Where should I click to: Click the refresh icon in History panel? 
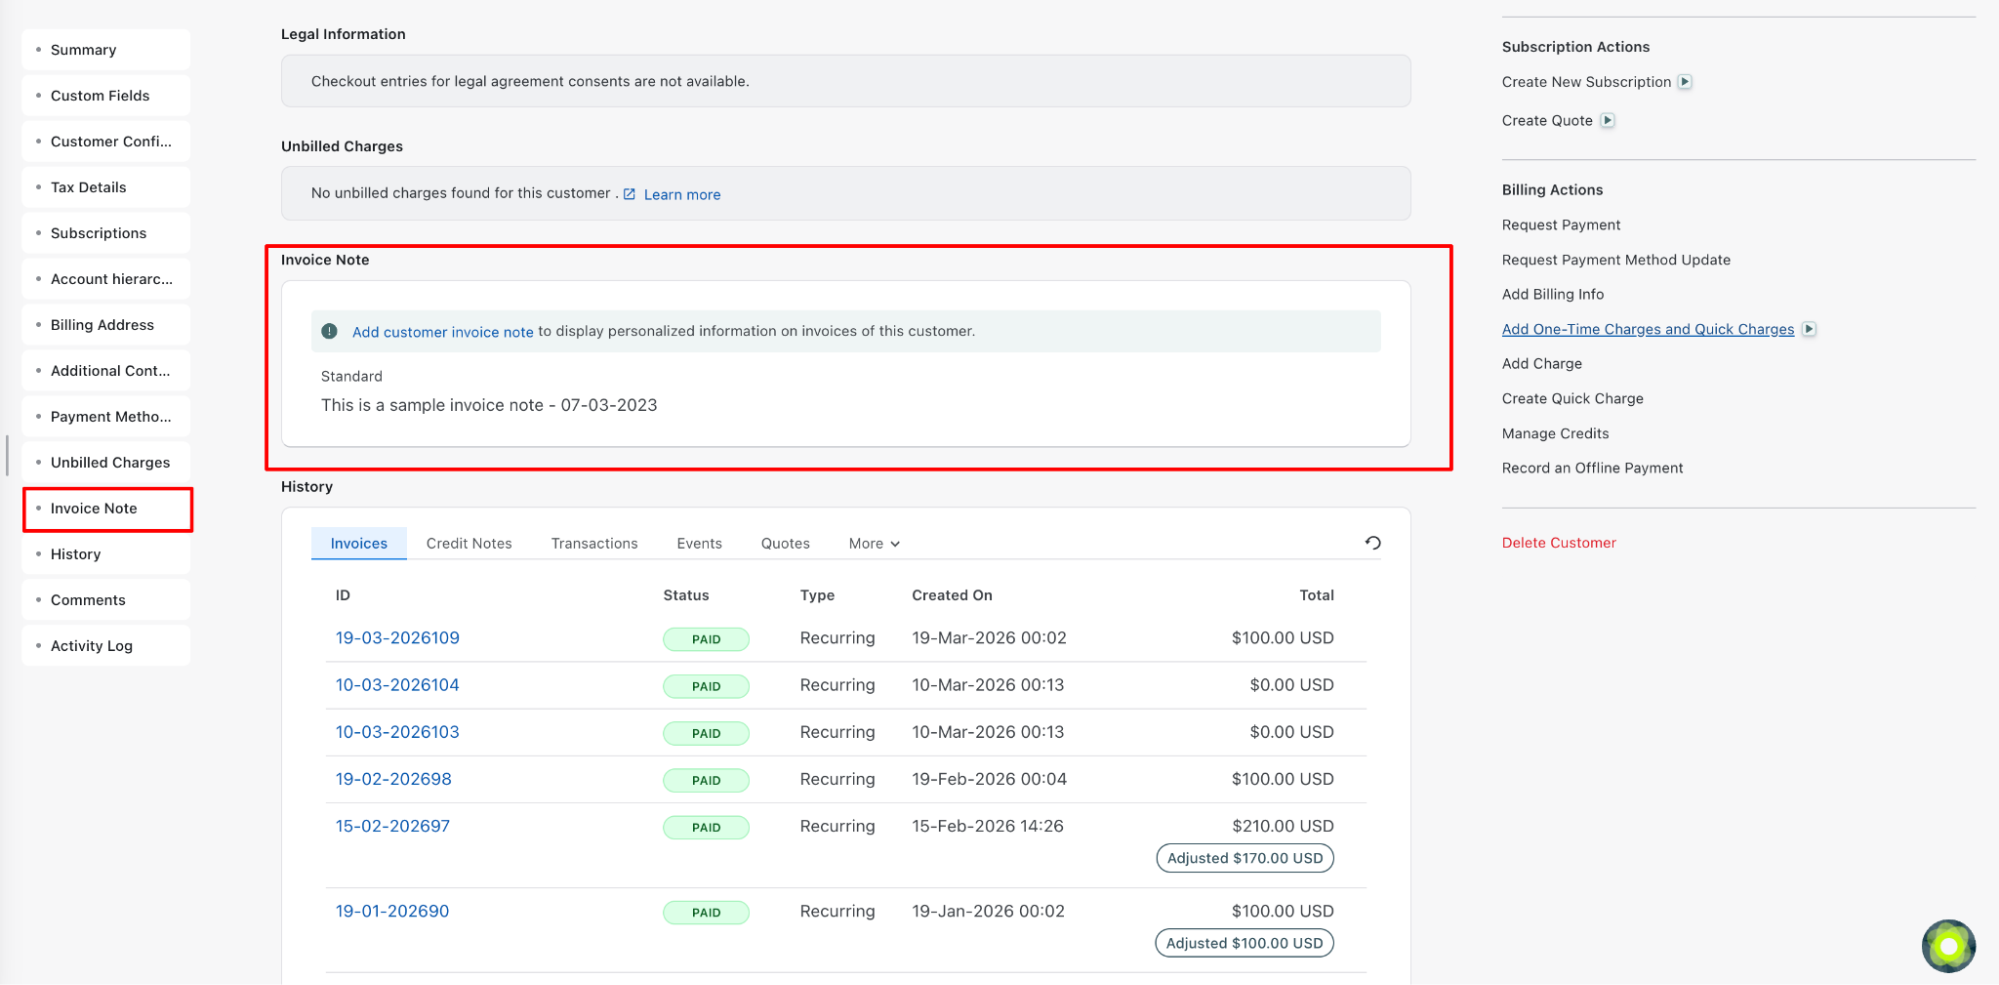point(1372,543)
